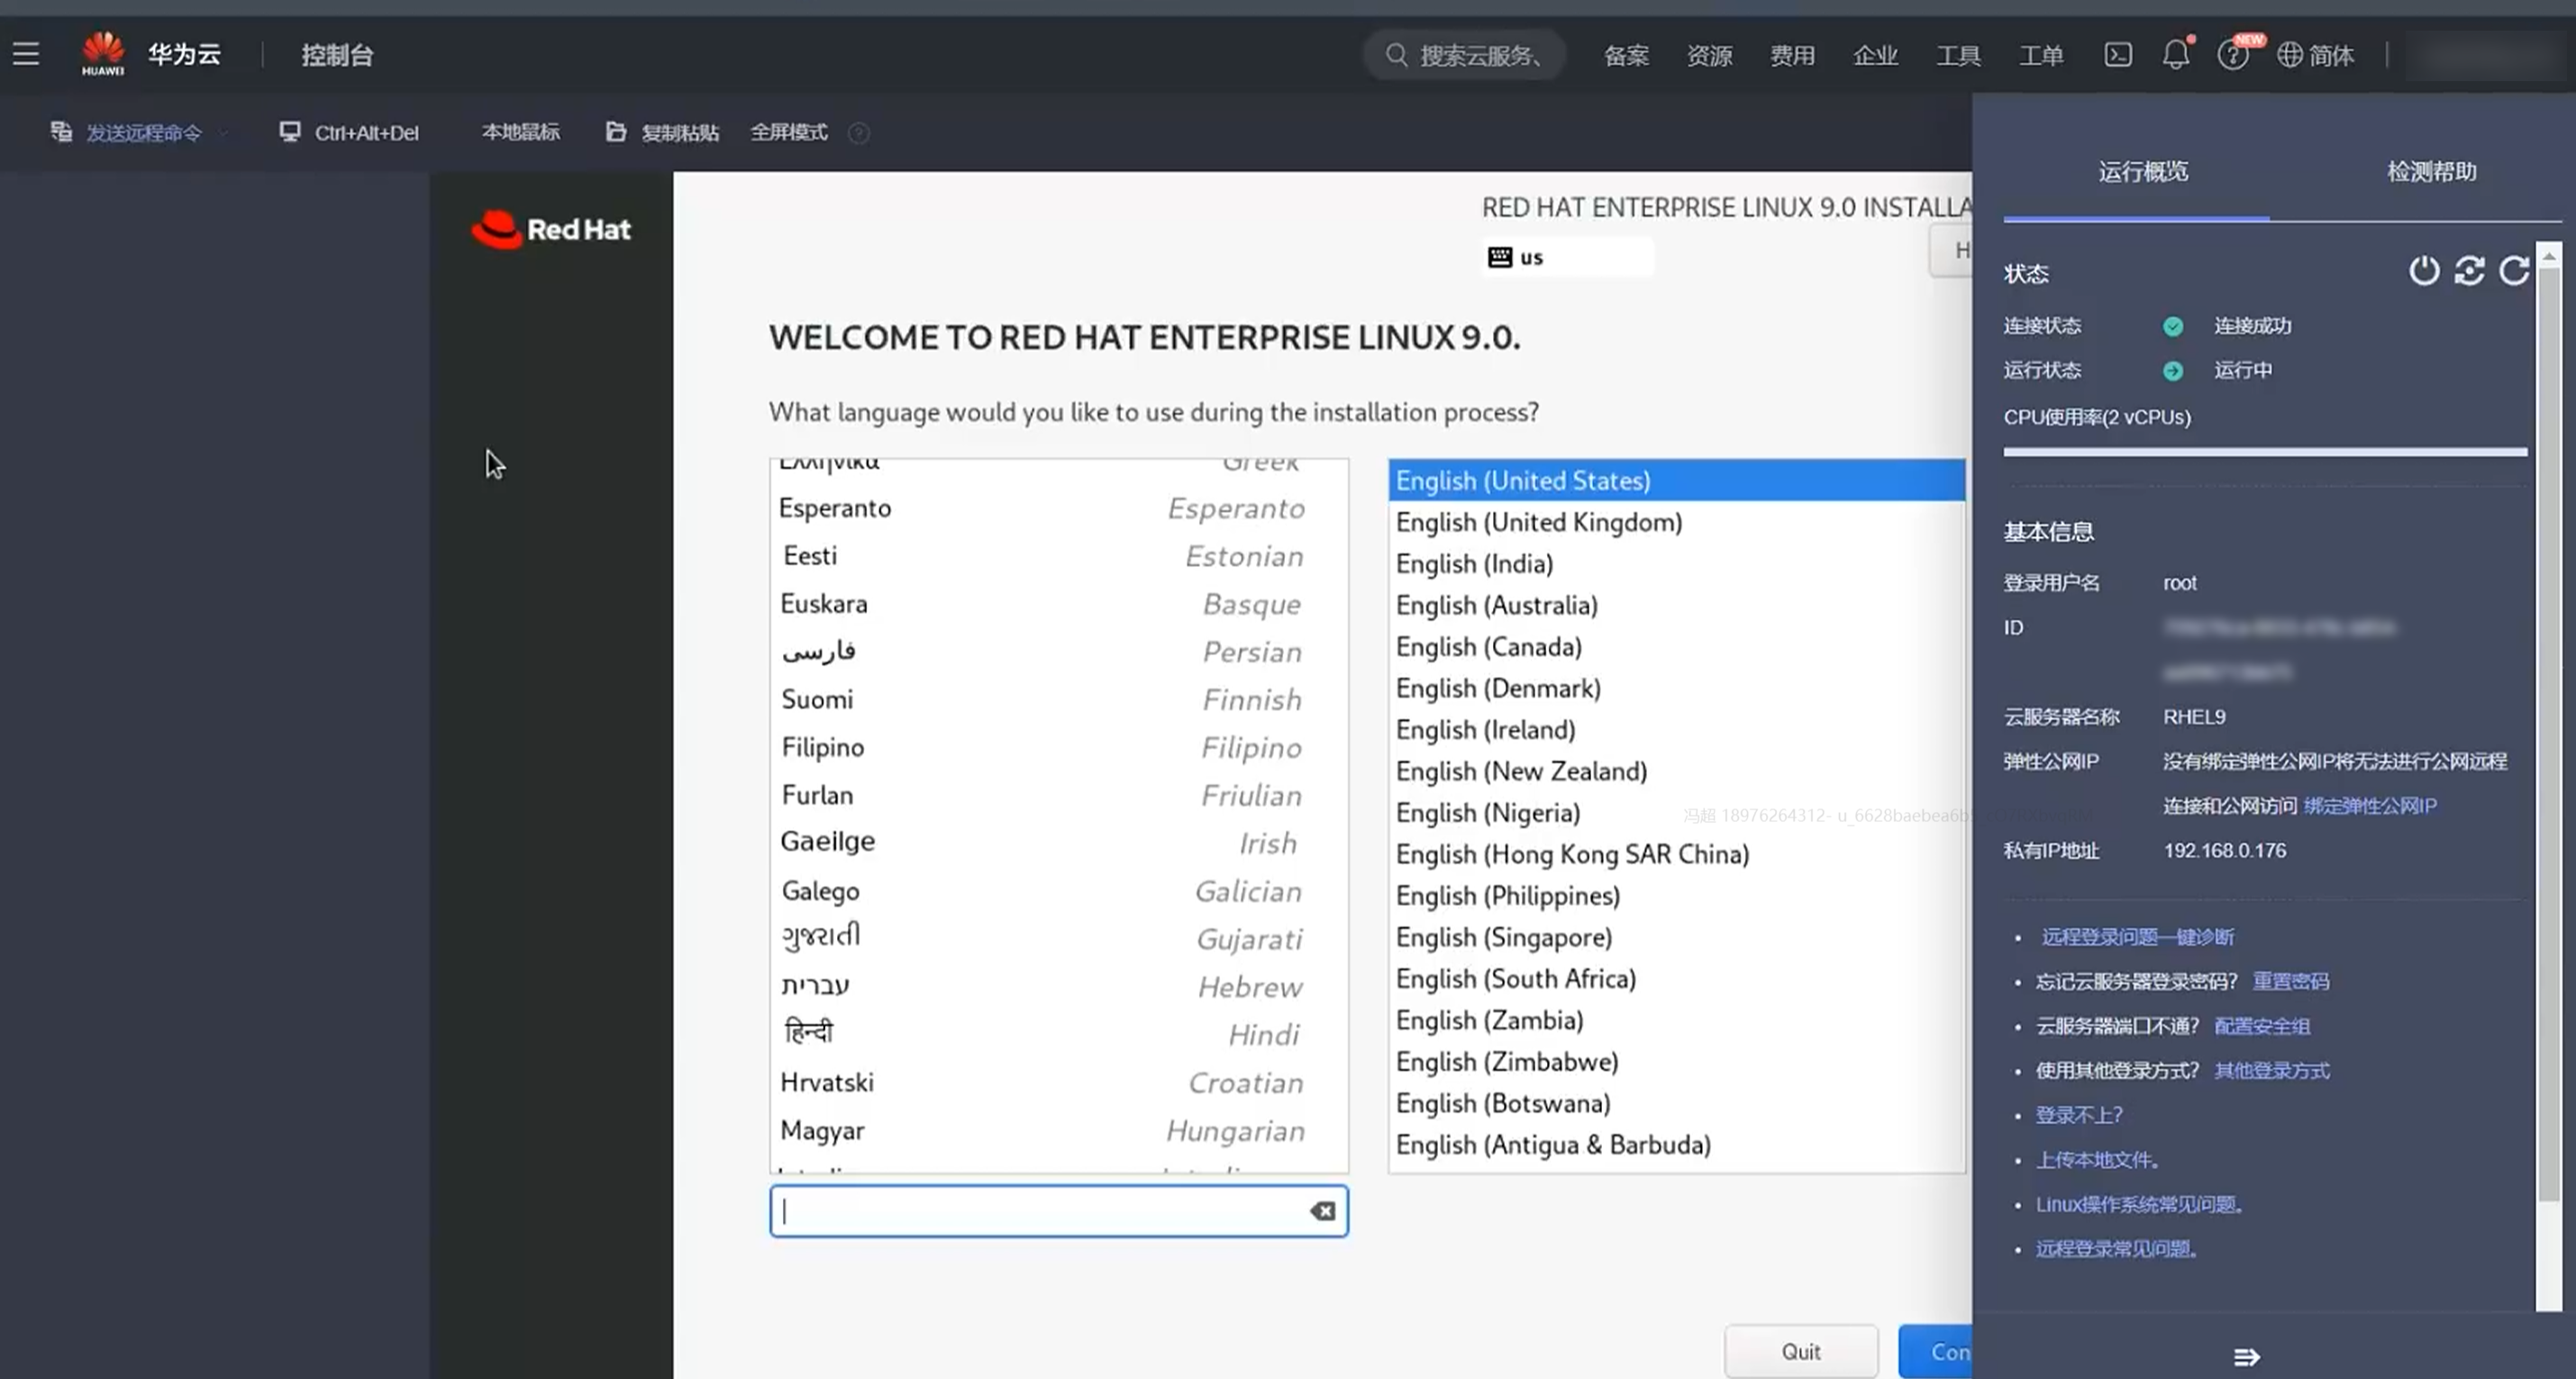Click the 重置密码 link
2576x1379 pixels.
tap(2290, 981)
